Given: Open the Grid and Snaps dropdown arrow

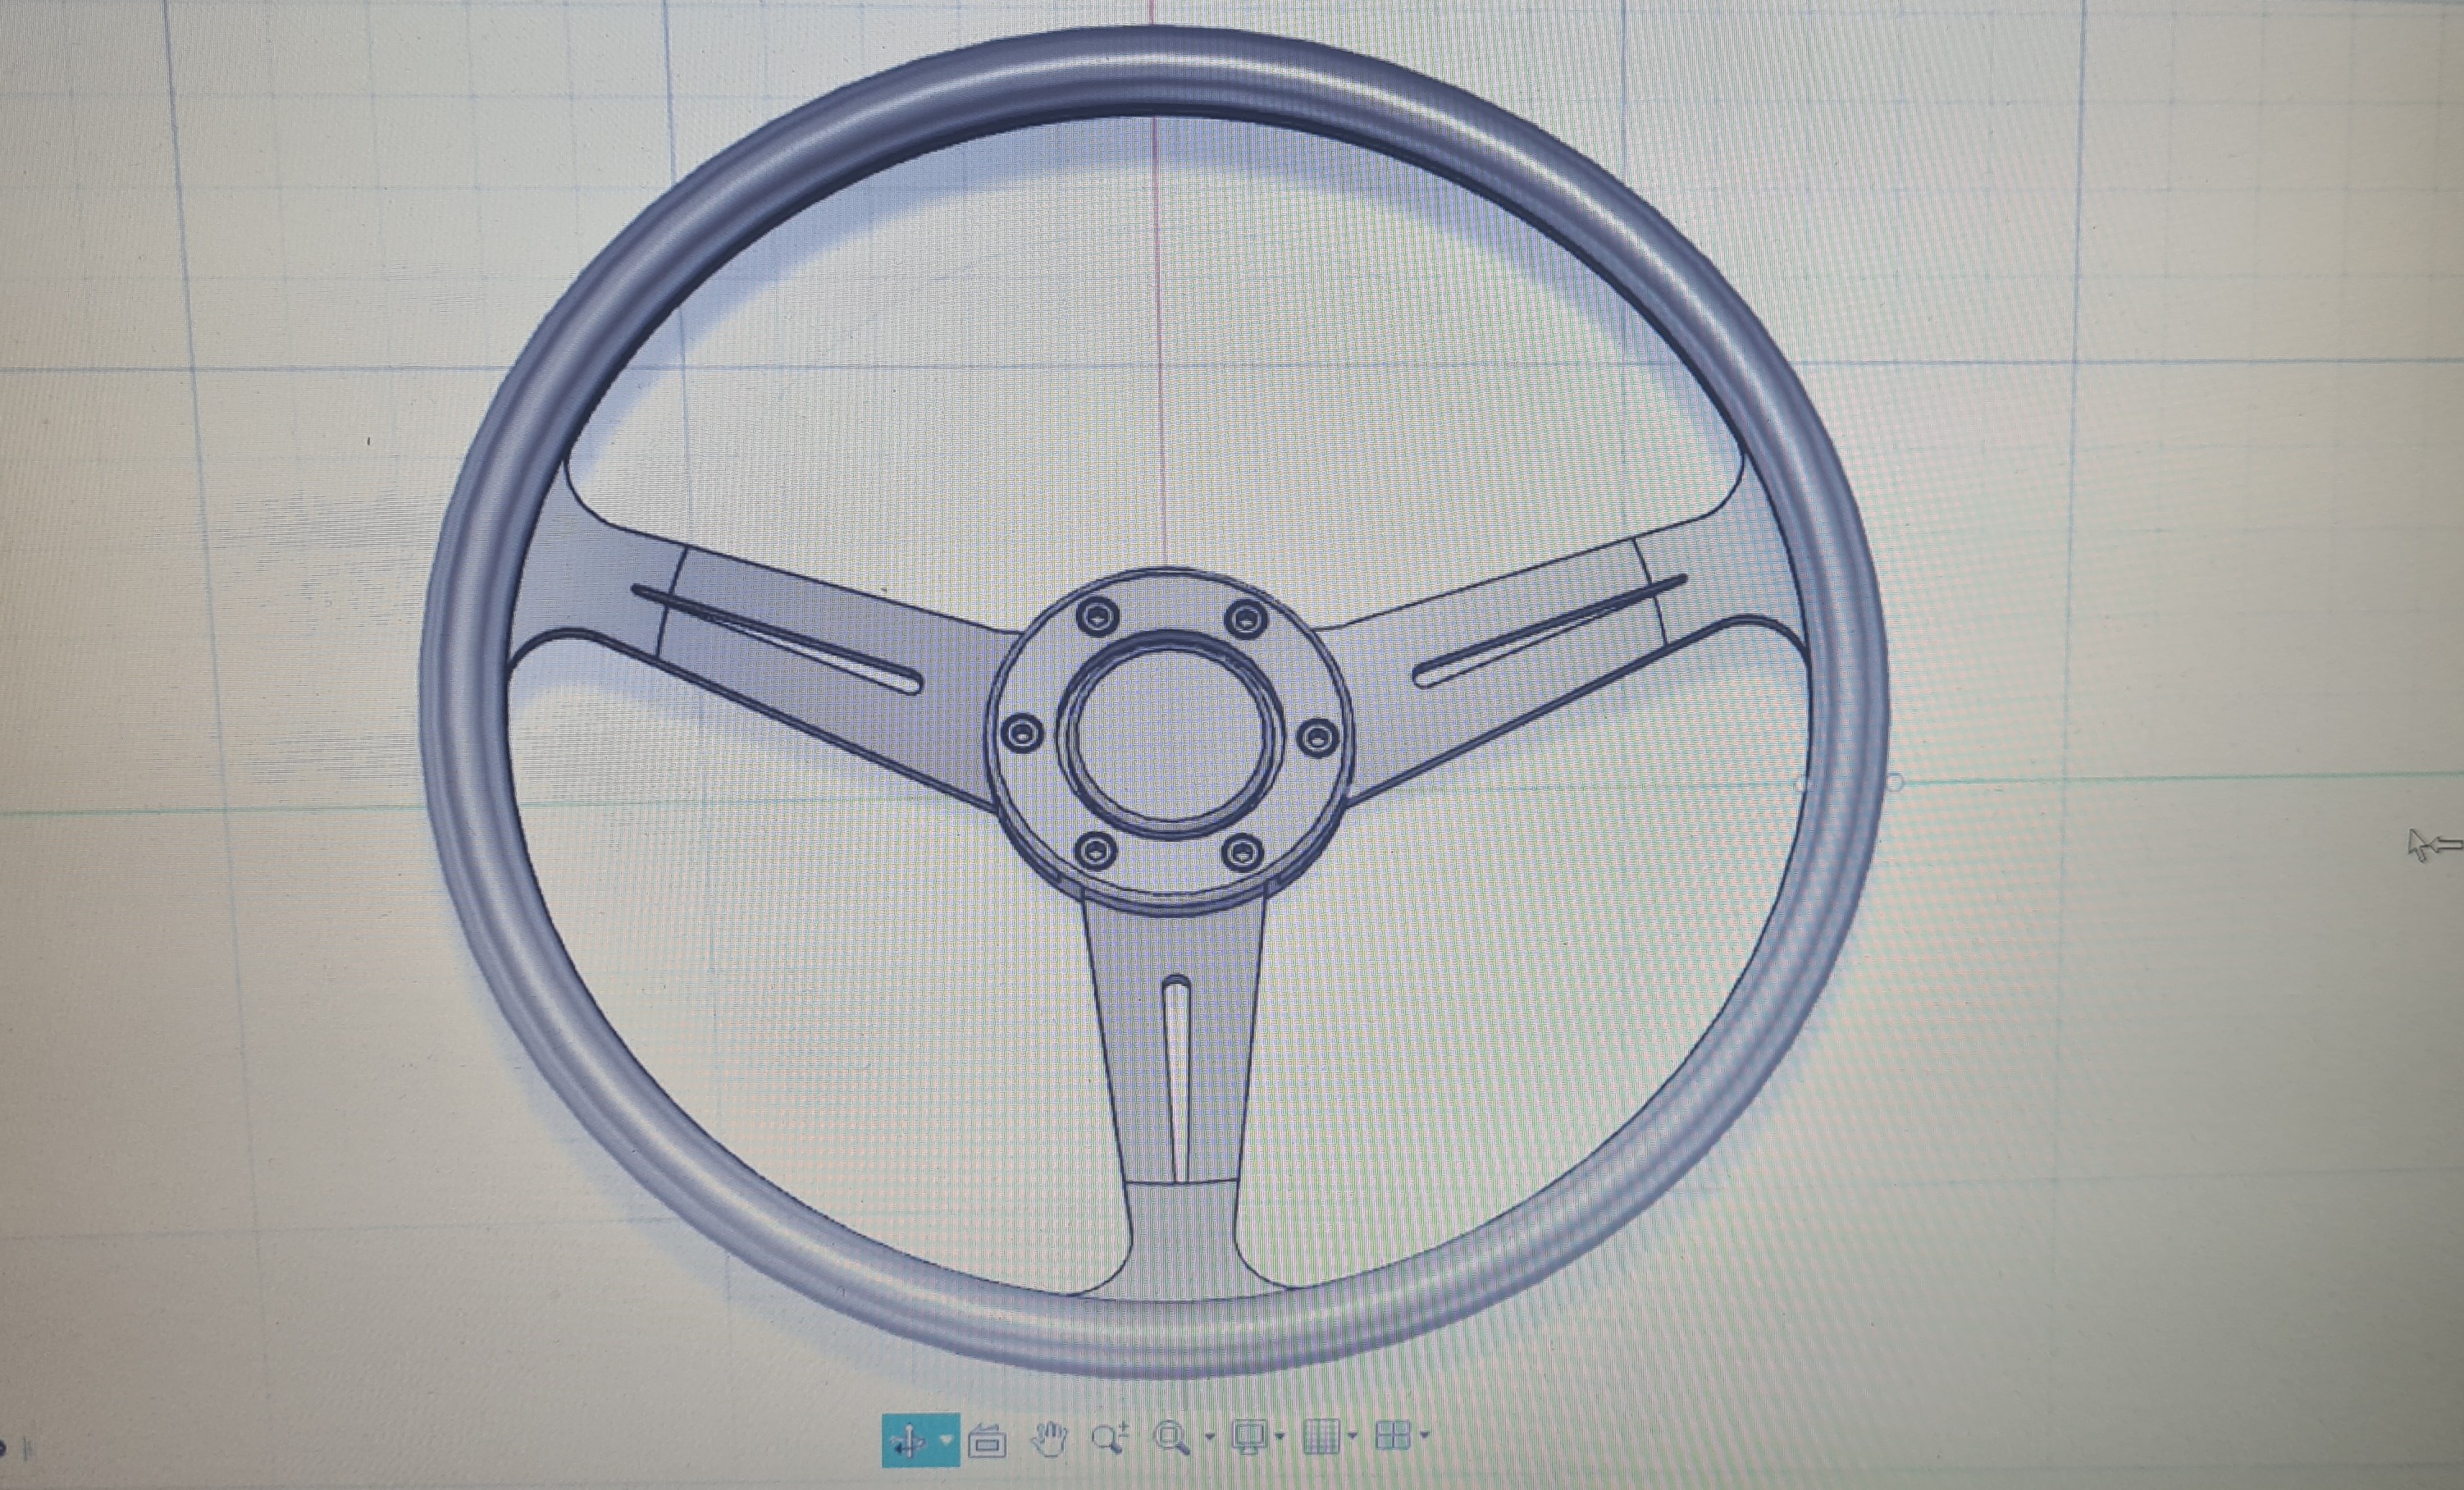Looking at the screenshot, I should click(x=1353, y=1437).
